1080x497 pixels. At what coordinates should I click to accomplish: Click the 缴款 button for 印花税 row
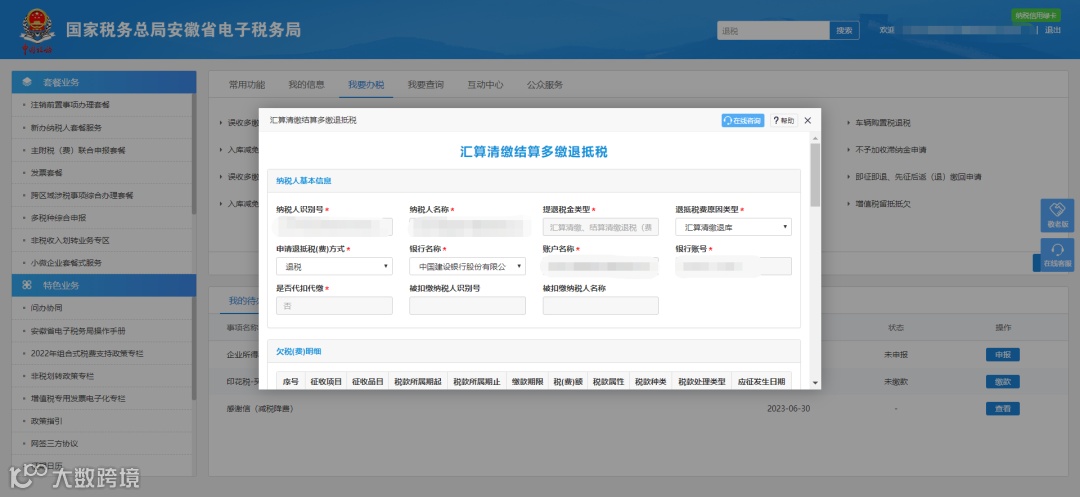coord(1003,381)
